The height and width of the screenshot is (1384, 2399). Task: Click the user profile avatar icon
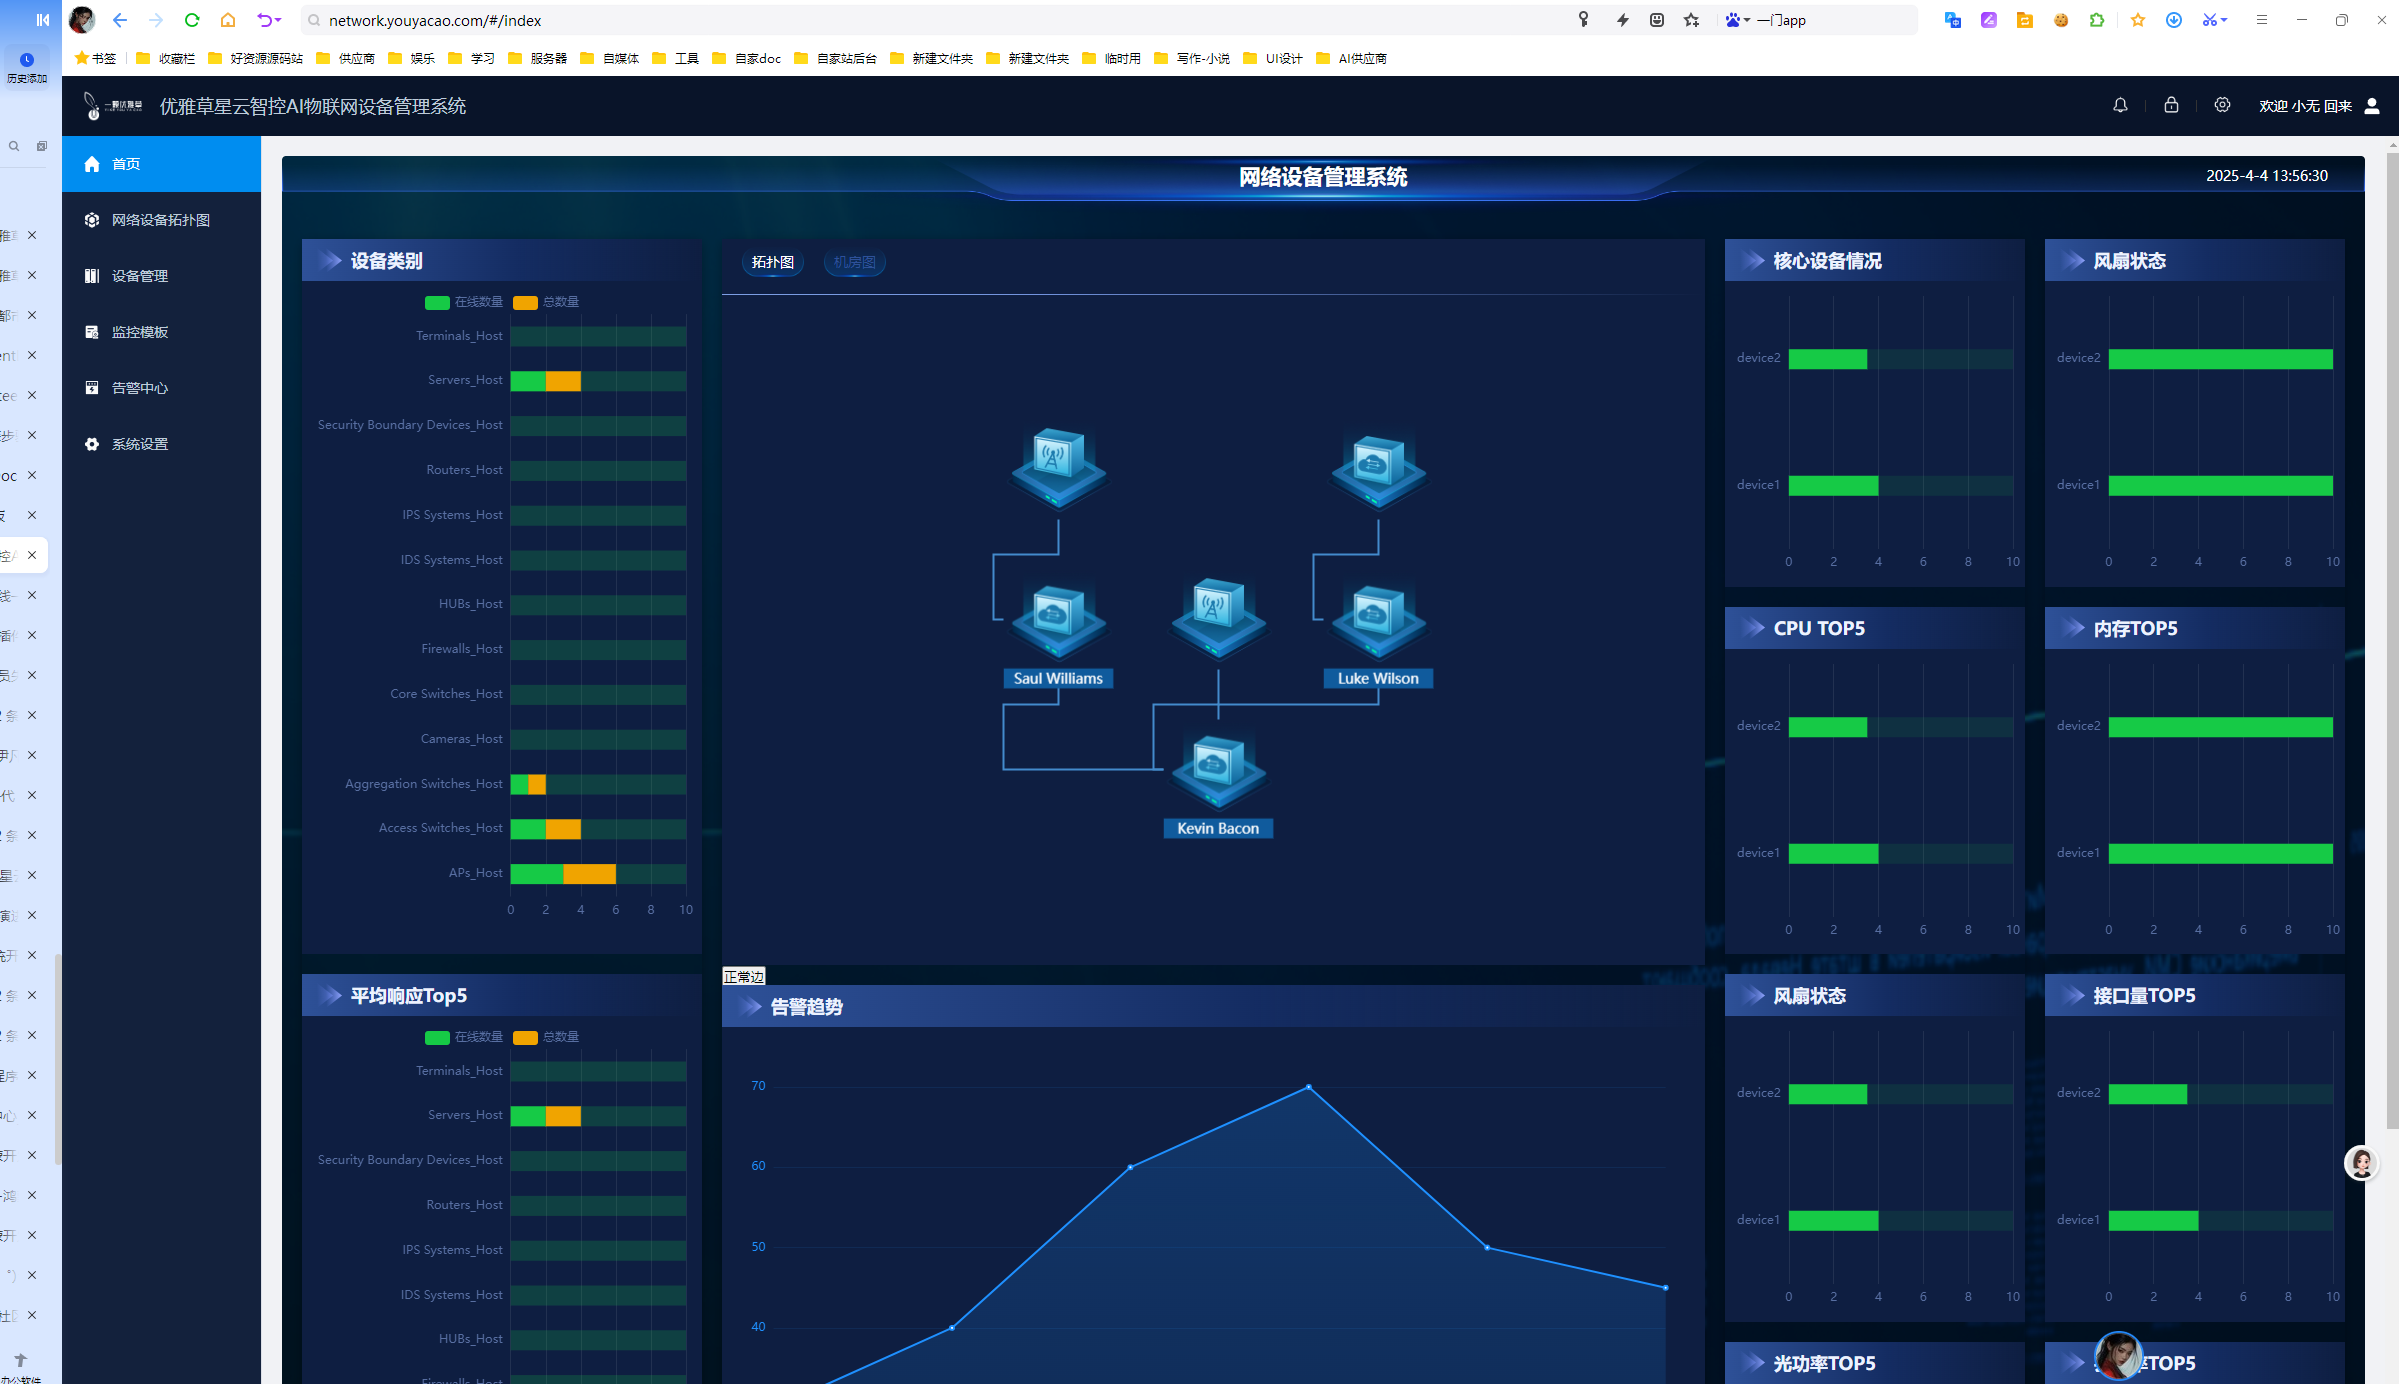coord(2372,106)
